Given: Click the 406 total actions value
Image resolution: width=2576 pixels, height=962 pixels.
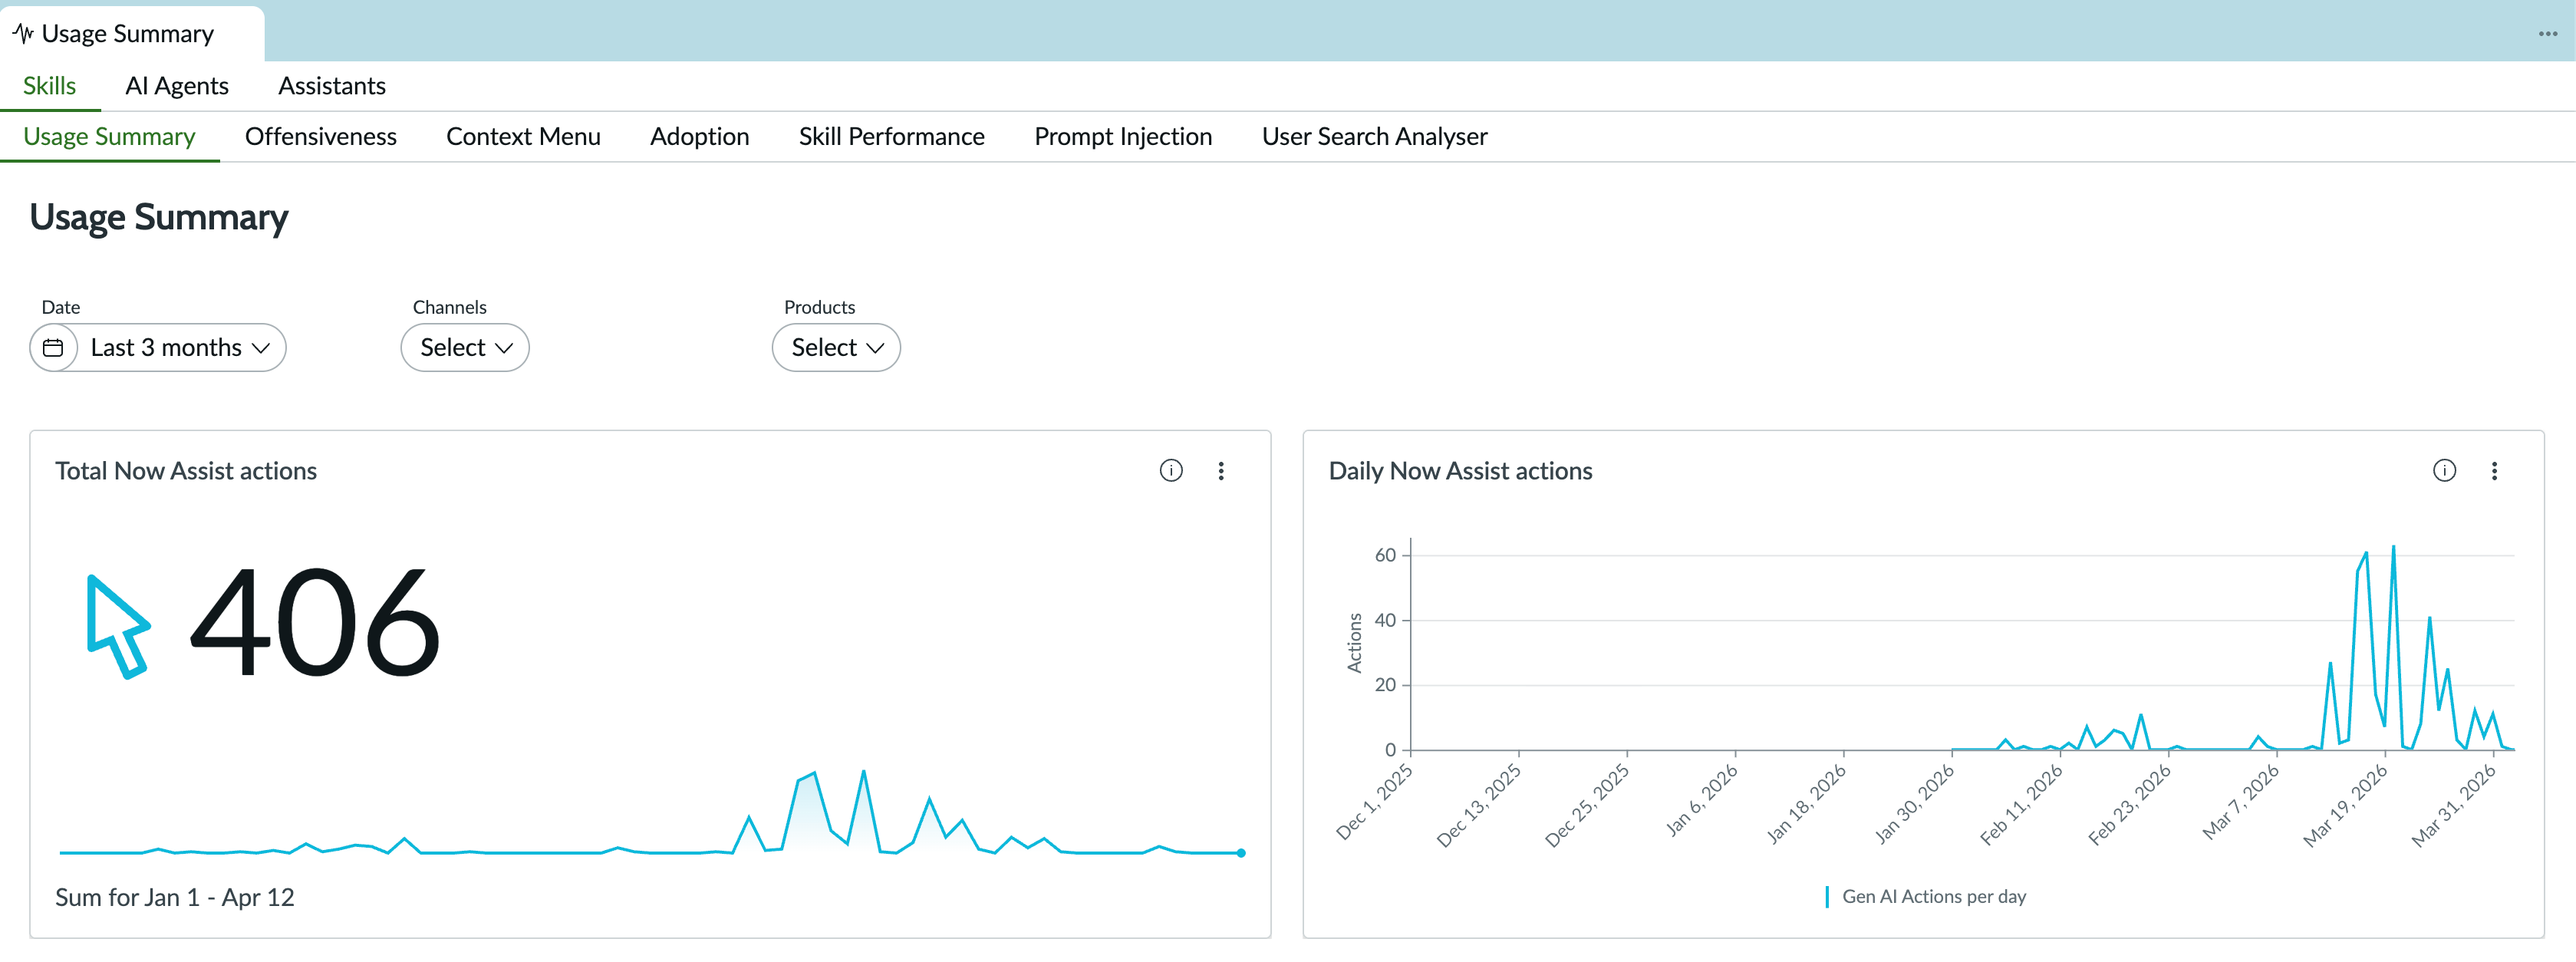Looking at the screenshot, I should click(x=315, y=623).
